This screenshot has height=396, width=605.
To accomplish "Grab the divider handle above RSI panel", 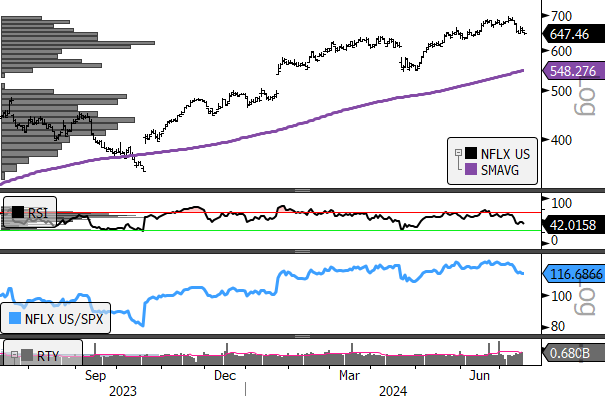I will point(302,190).
